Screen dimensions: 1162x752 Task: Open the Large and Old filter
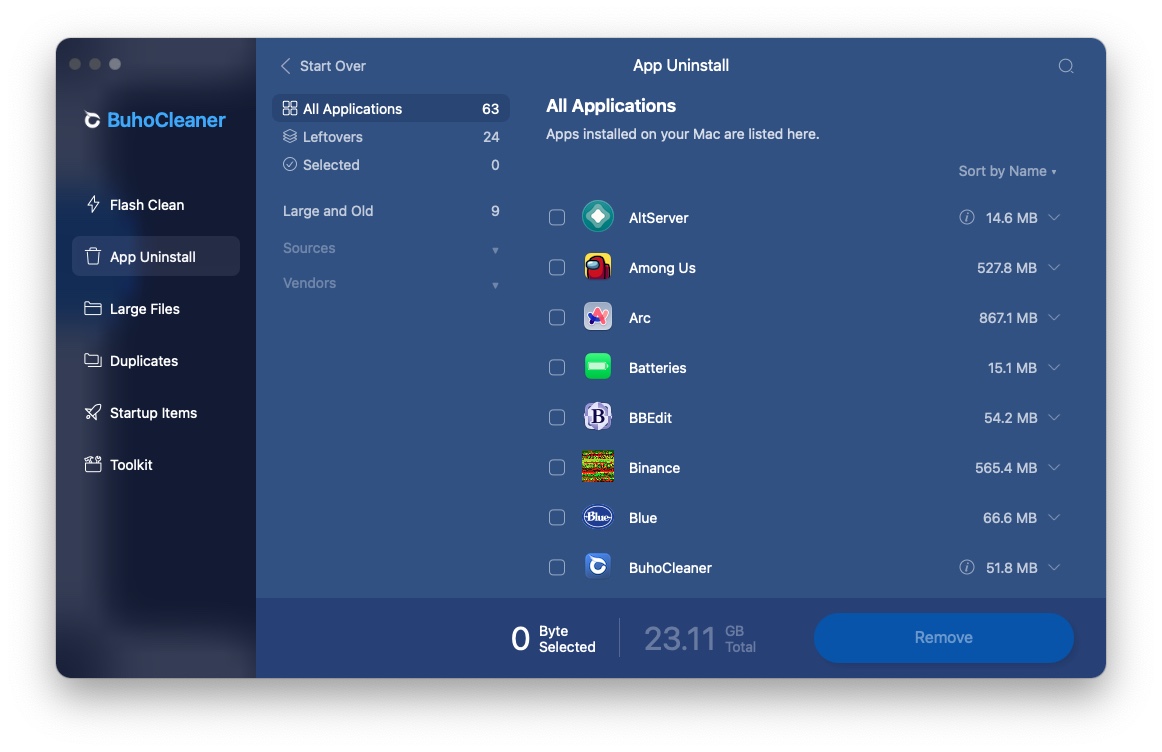coord(391,210)
